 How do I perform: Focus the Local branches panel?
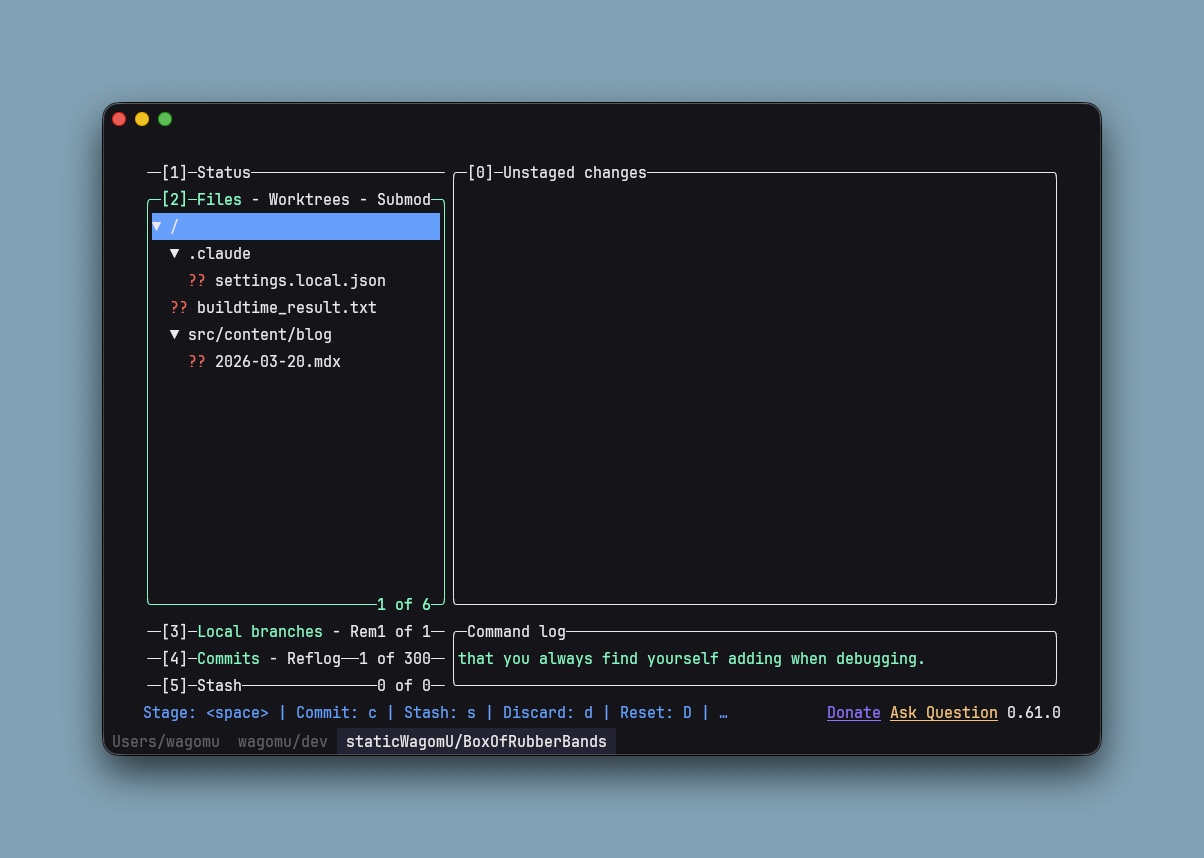point(259,632)
